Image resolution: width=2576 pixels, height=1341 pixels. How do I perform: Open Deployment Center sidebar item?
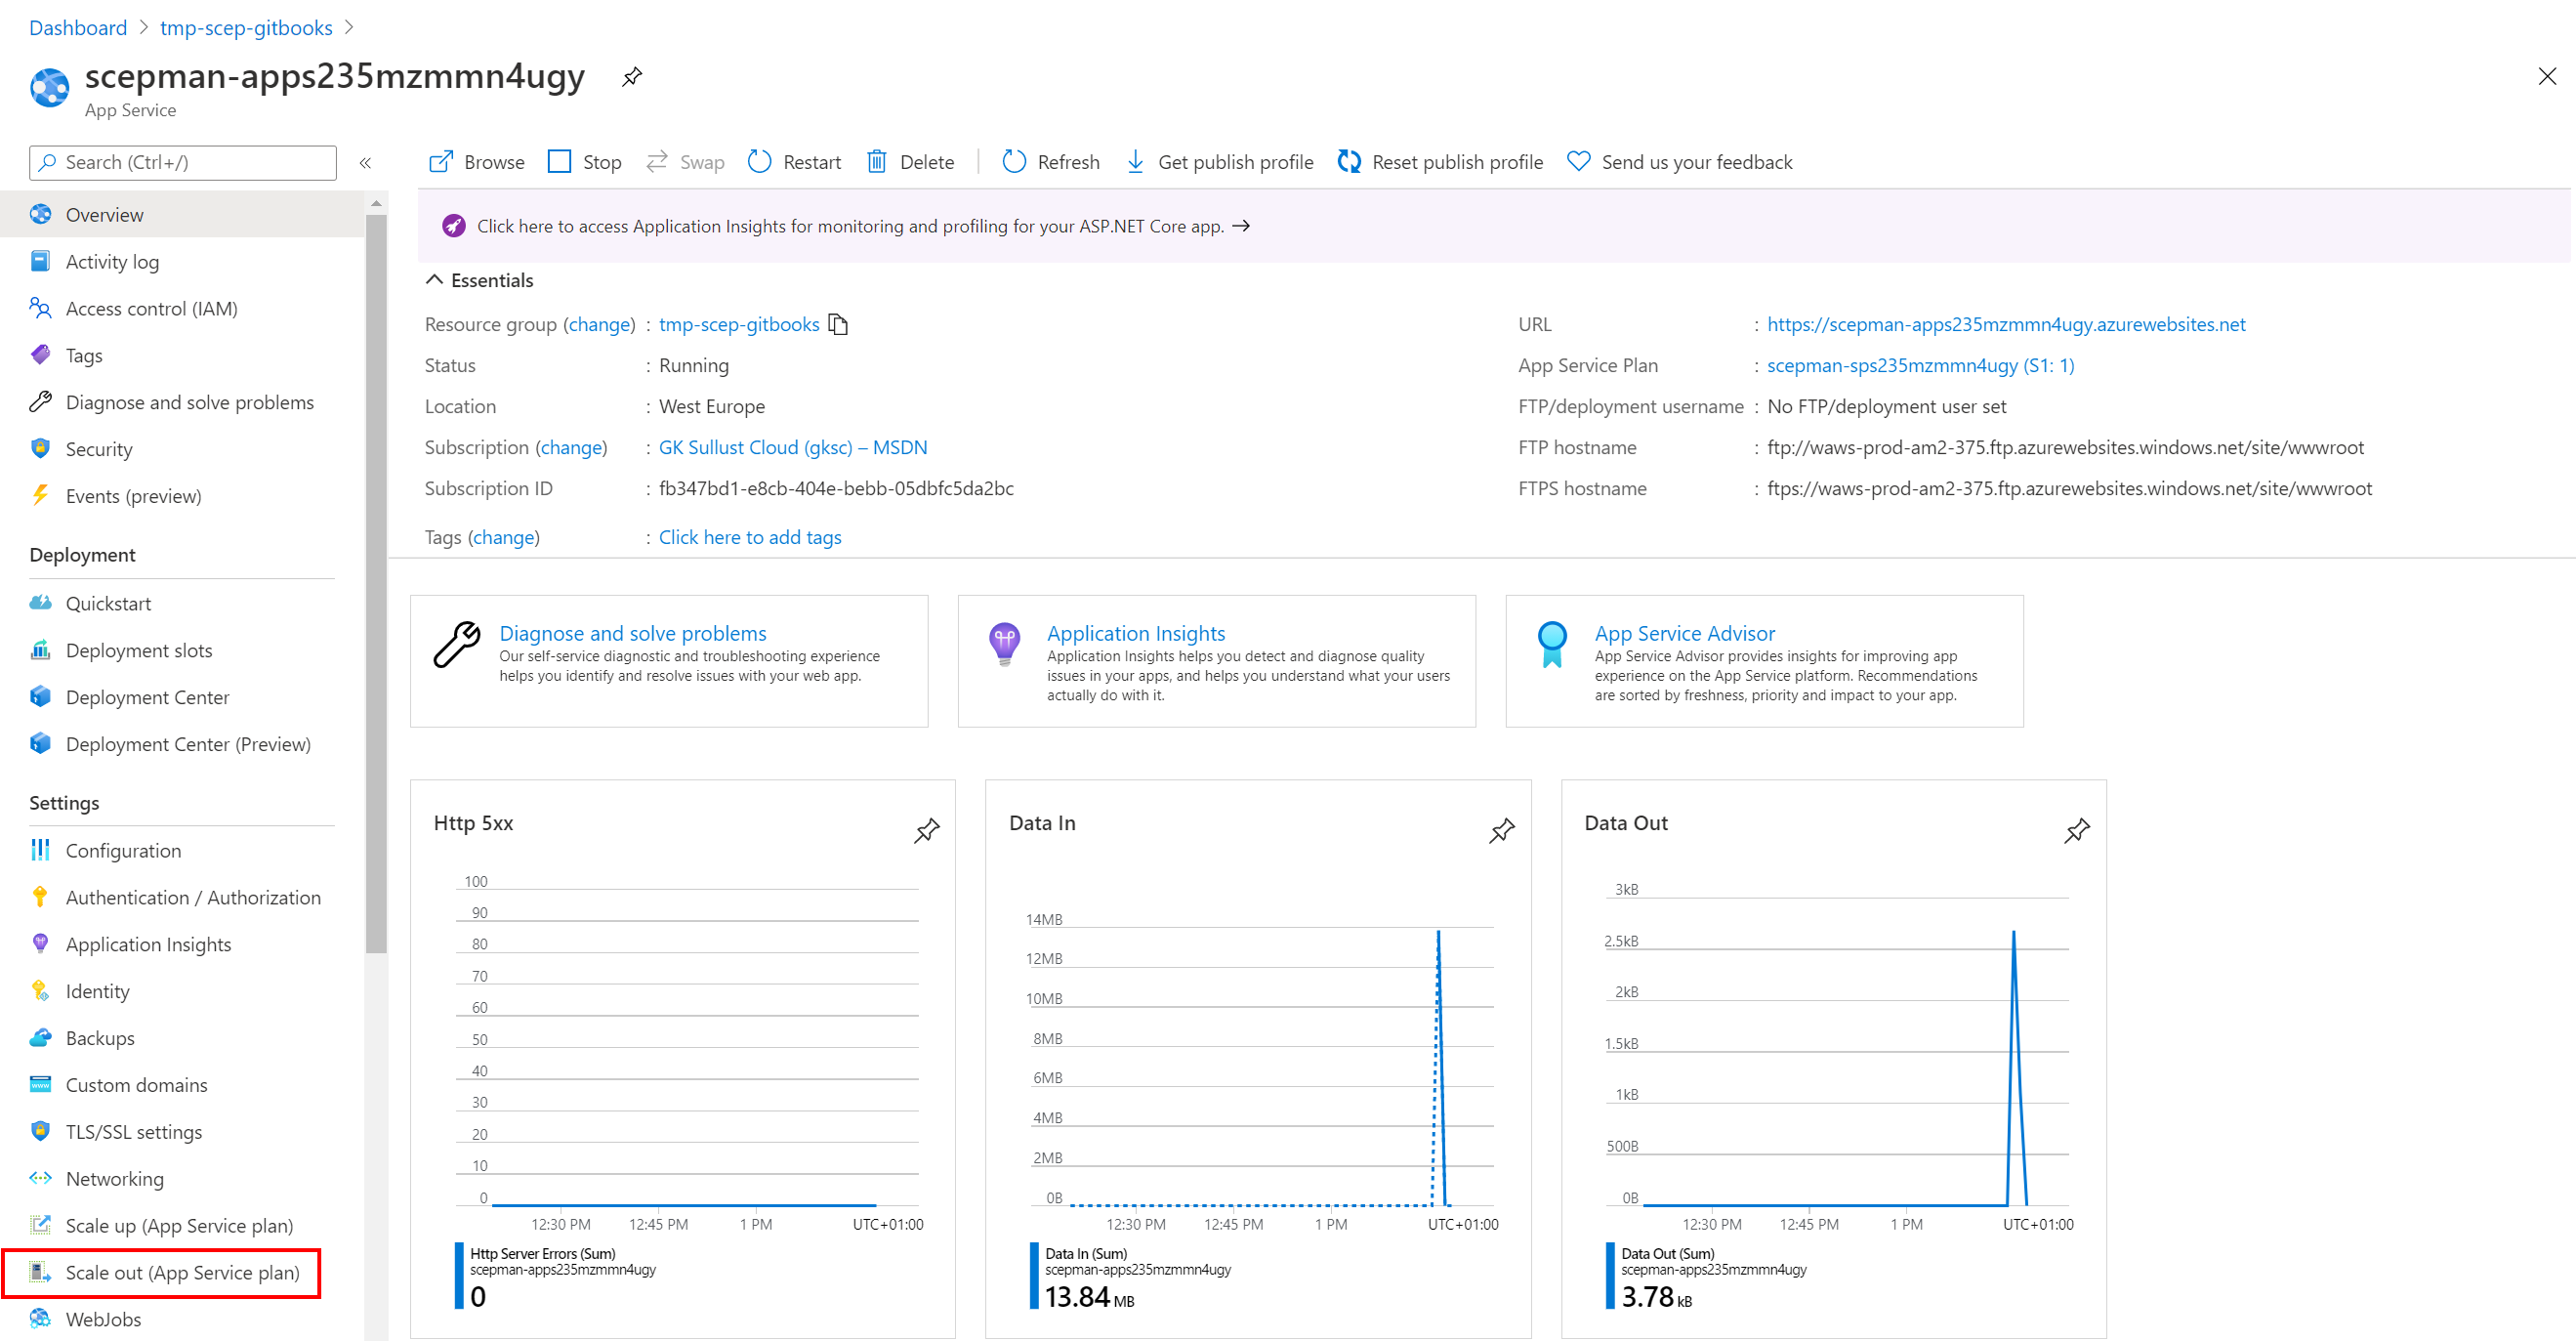pos(182,698)
